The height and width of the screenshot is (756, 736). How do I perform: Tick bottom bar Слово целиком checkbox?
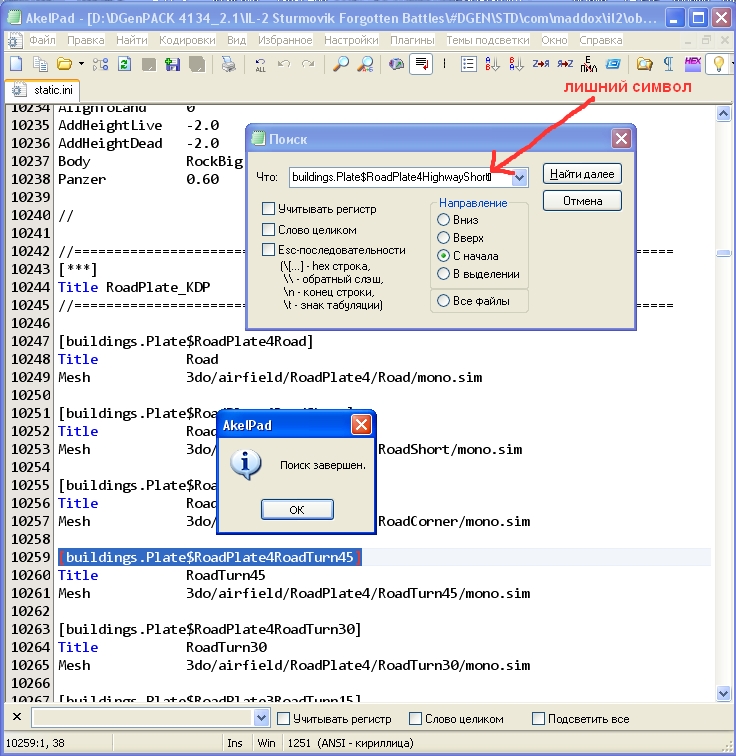(415, 719)
